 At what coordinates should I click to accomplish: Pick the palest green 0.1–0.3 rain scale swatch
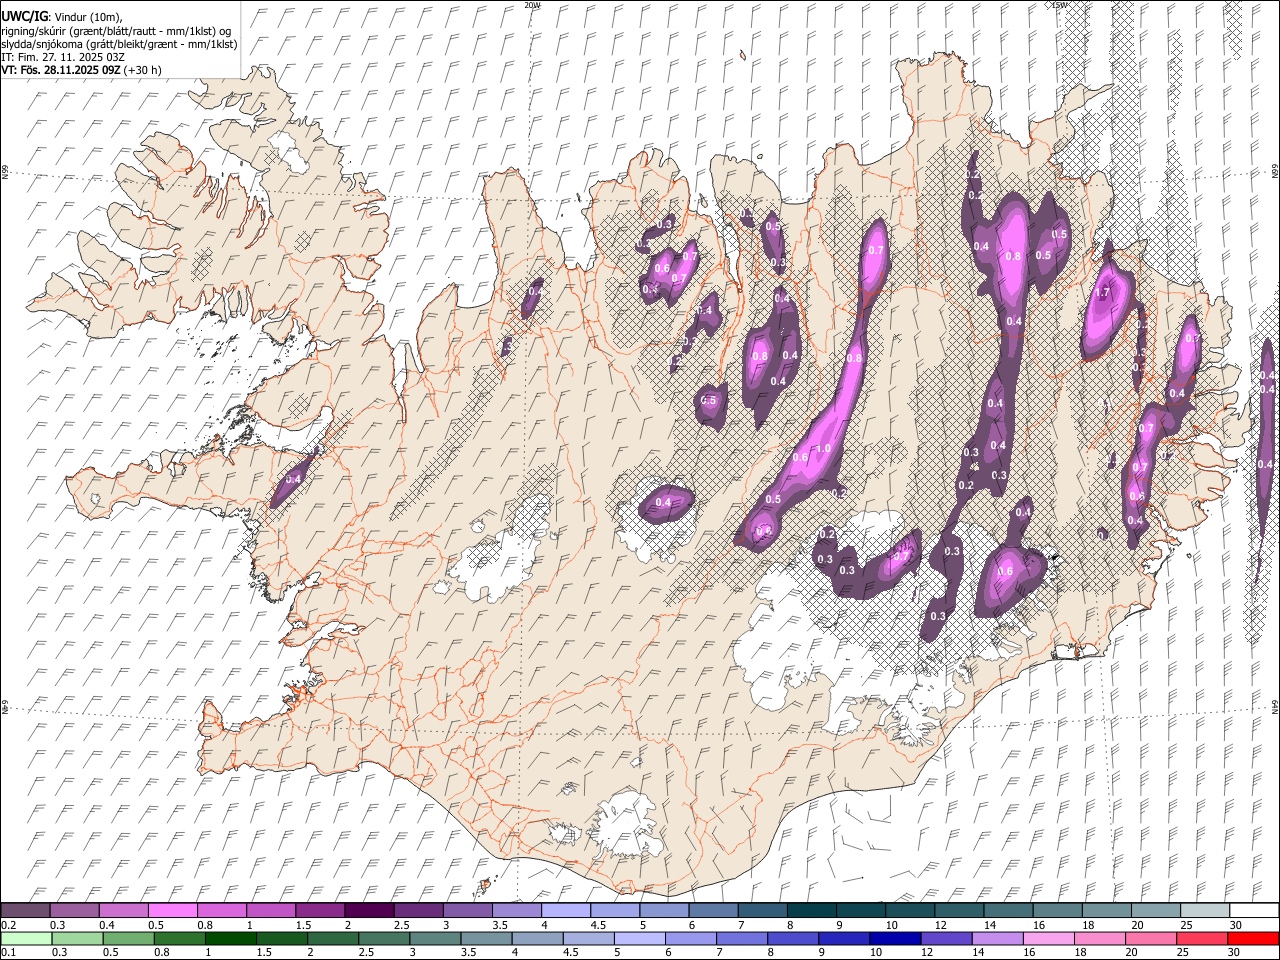(26, 939)
